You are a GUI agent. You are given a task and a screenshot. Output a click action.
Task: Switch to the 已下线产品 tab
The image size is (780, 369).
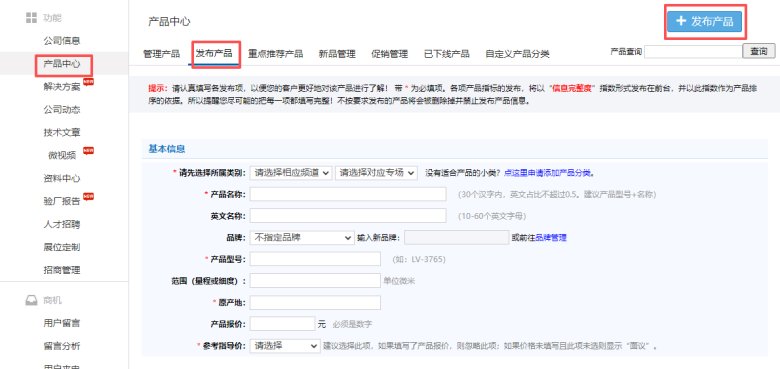447,54
